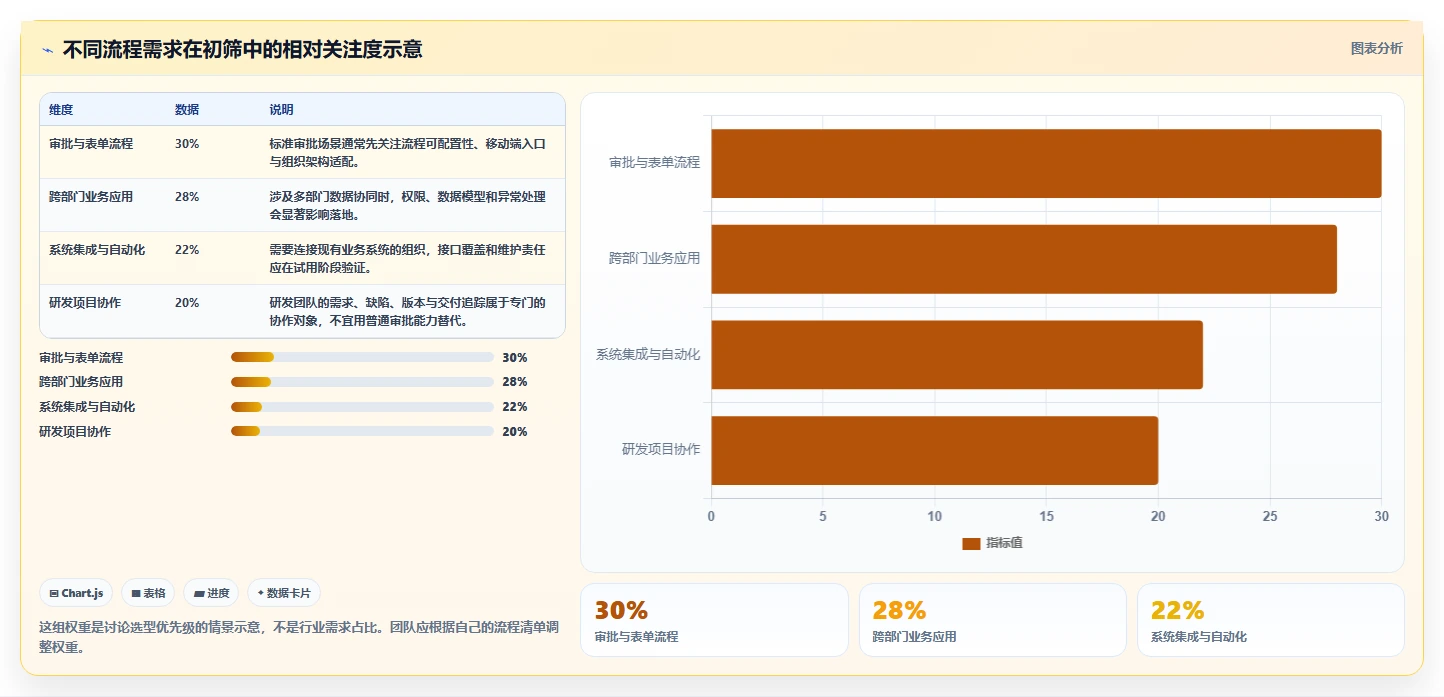The image size is (1444, 697).
Task: Click the Chart.js chip
Action: tap(77, 593)
